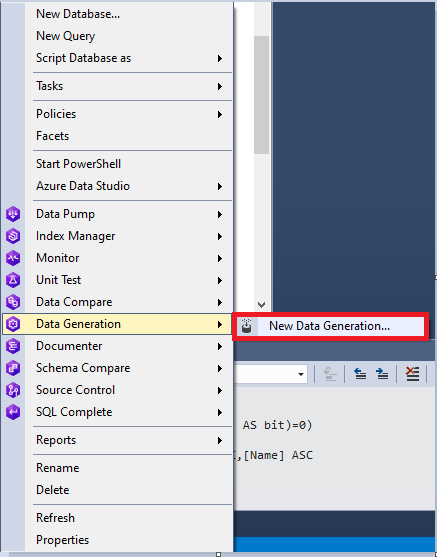Screen dimensions: 437x557
Task: Click the Unit Test menu label
Action: tap(59, 280)
